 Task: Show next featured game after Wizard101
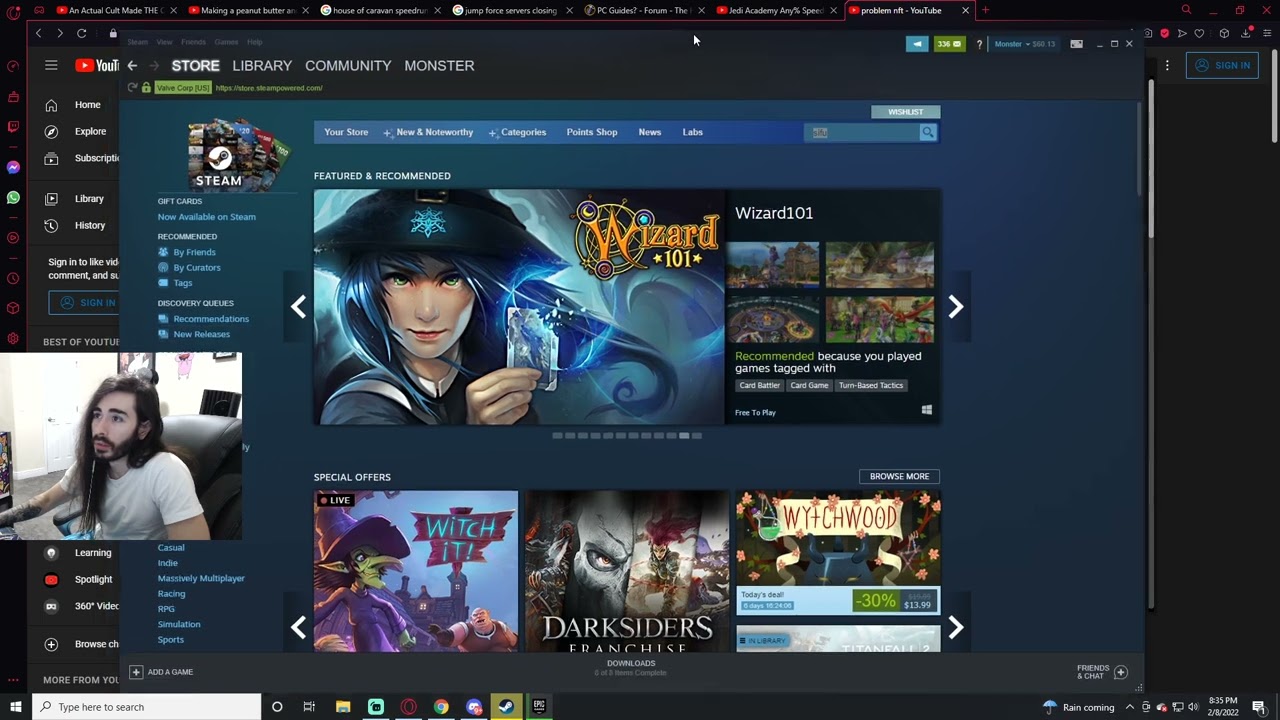[x=955, y=307]
